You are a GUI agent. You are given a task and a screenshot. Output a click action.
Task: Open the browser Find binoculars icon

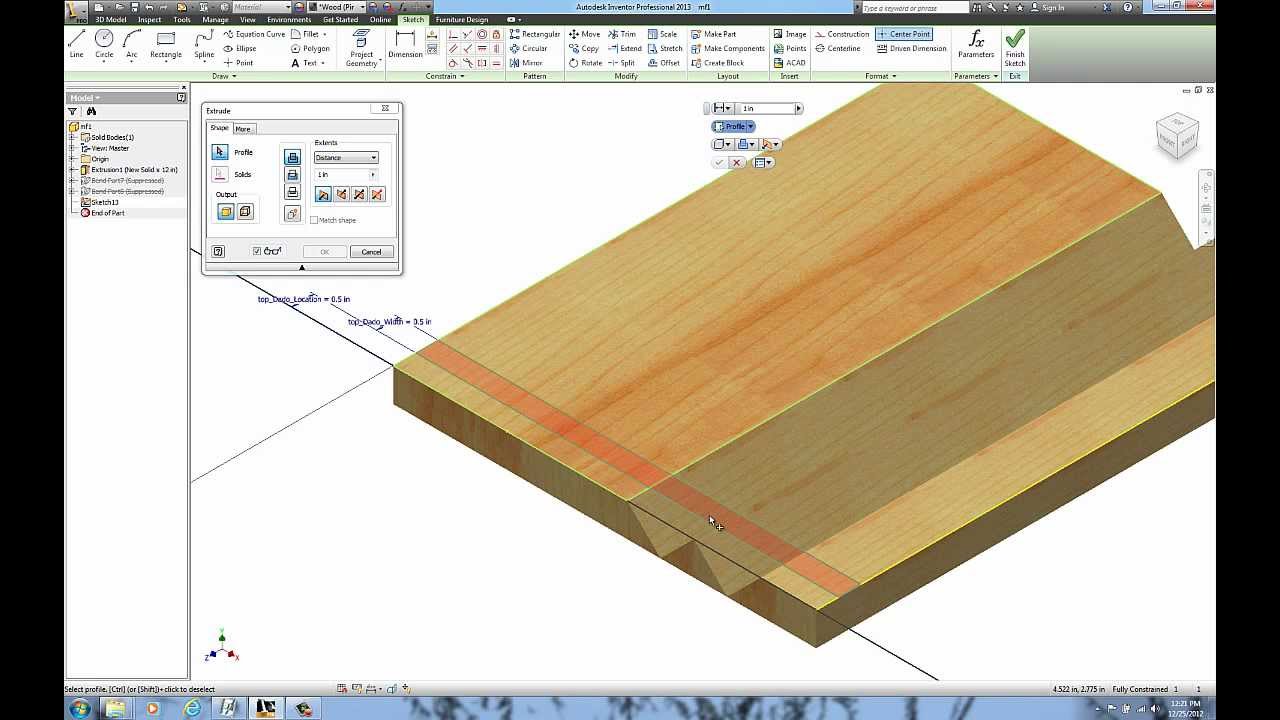[91, 112]
